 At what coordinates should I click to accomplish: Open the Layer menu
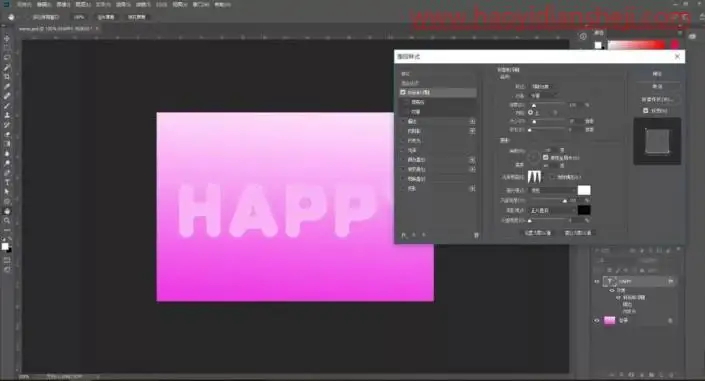click(83, 4)
